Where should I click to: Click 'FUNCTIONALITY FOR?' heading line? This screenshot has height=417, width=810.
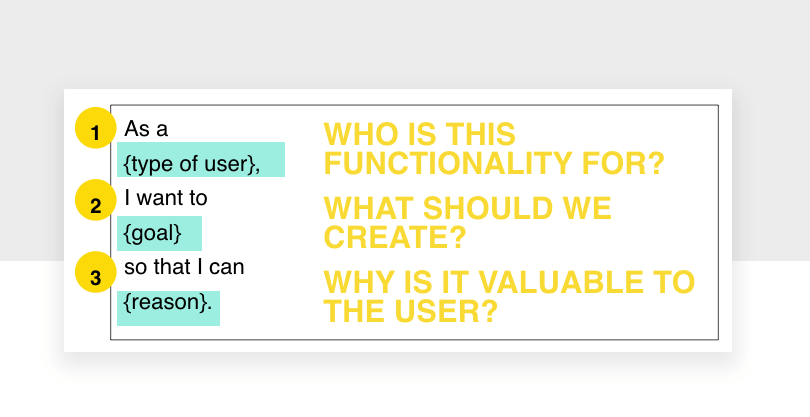pyautogui.click(x=494, y=163)
